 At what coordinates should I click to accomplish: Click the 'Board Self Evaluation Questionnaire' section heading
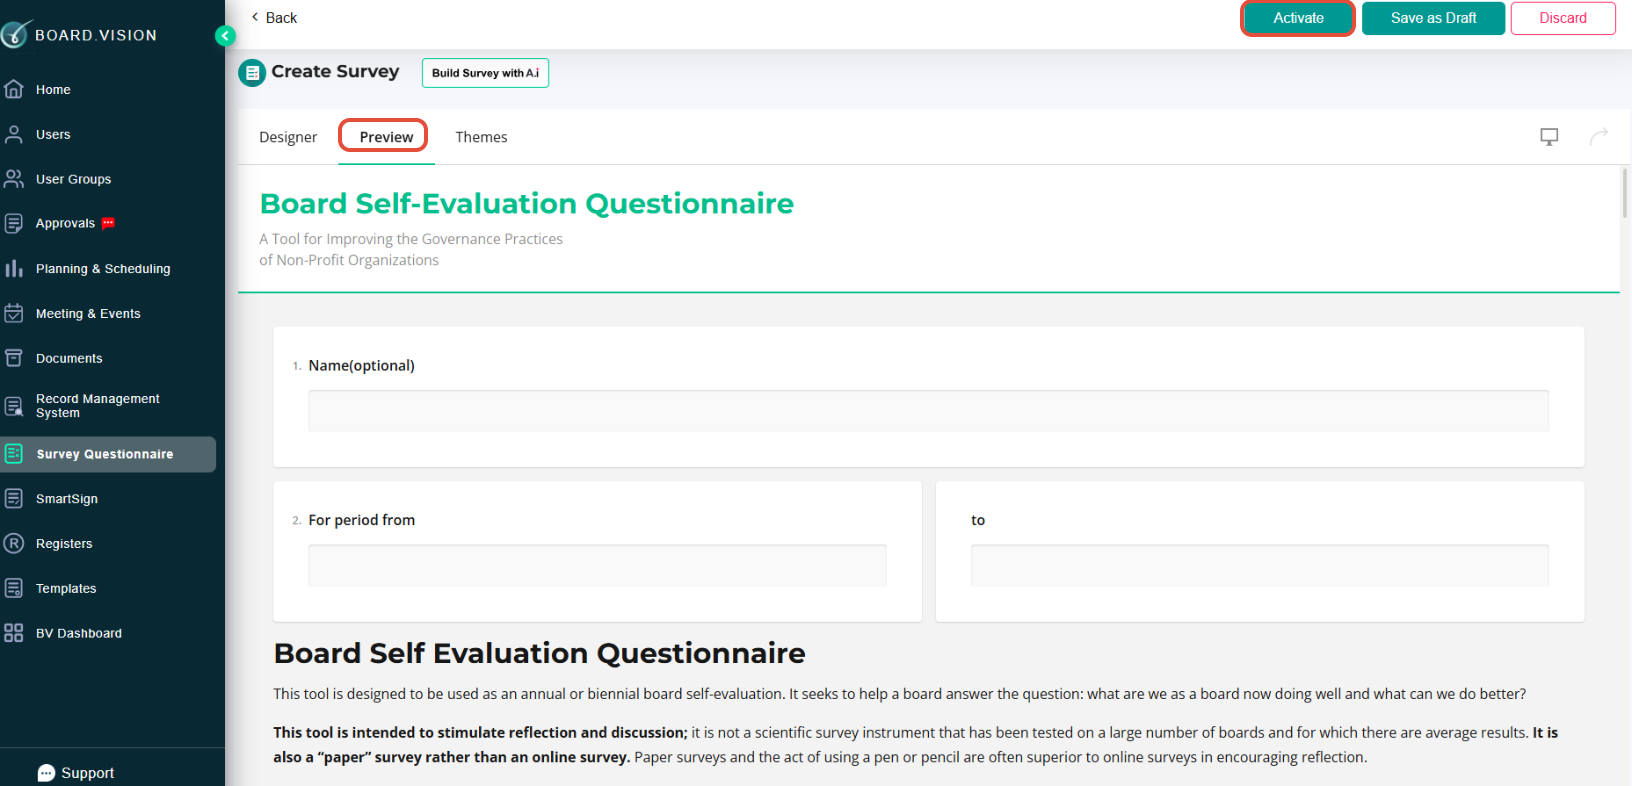tap(539, 653)
